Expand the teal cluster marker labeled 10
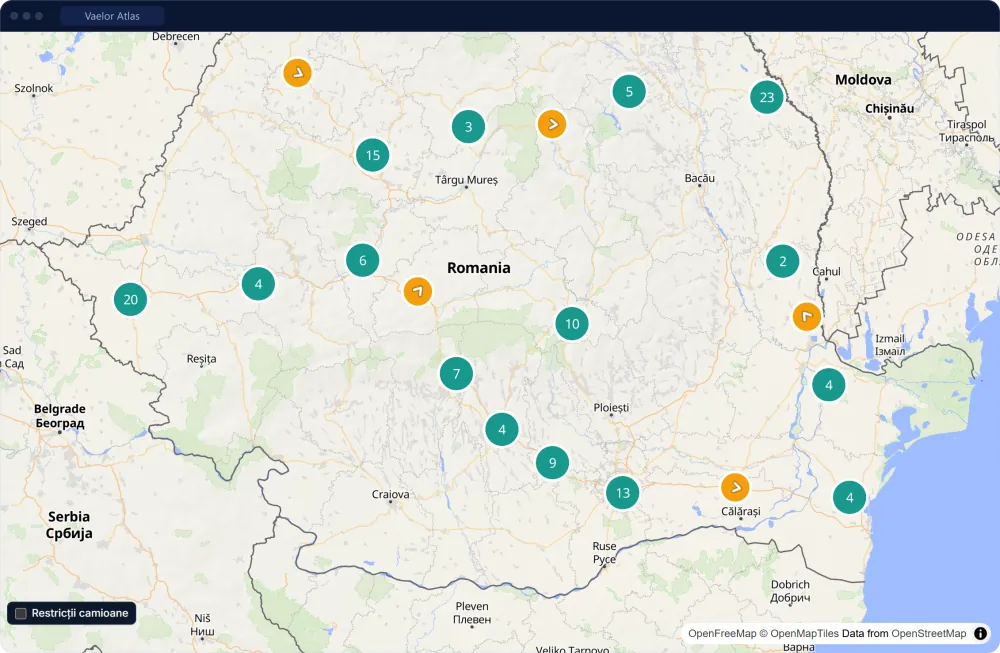Image resolution: width=1000 pixels, height=653 pixels. [572, 324]
